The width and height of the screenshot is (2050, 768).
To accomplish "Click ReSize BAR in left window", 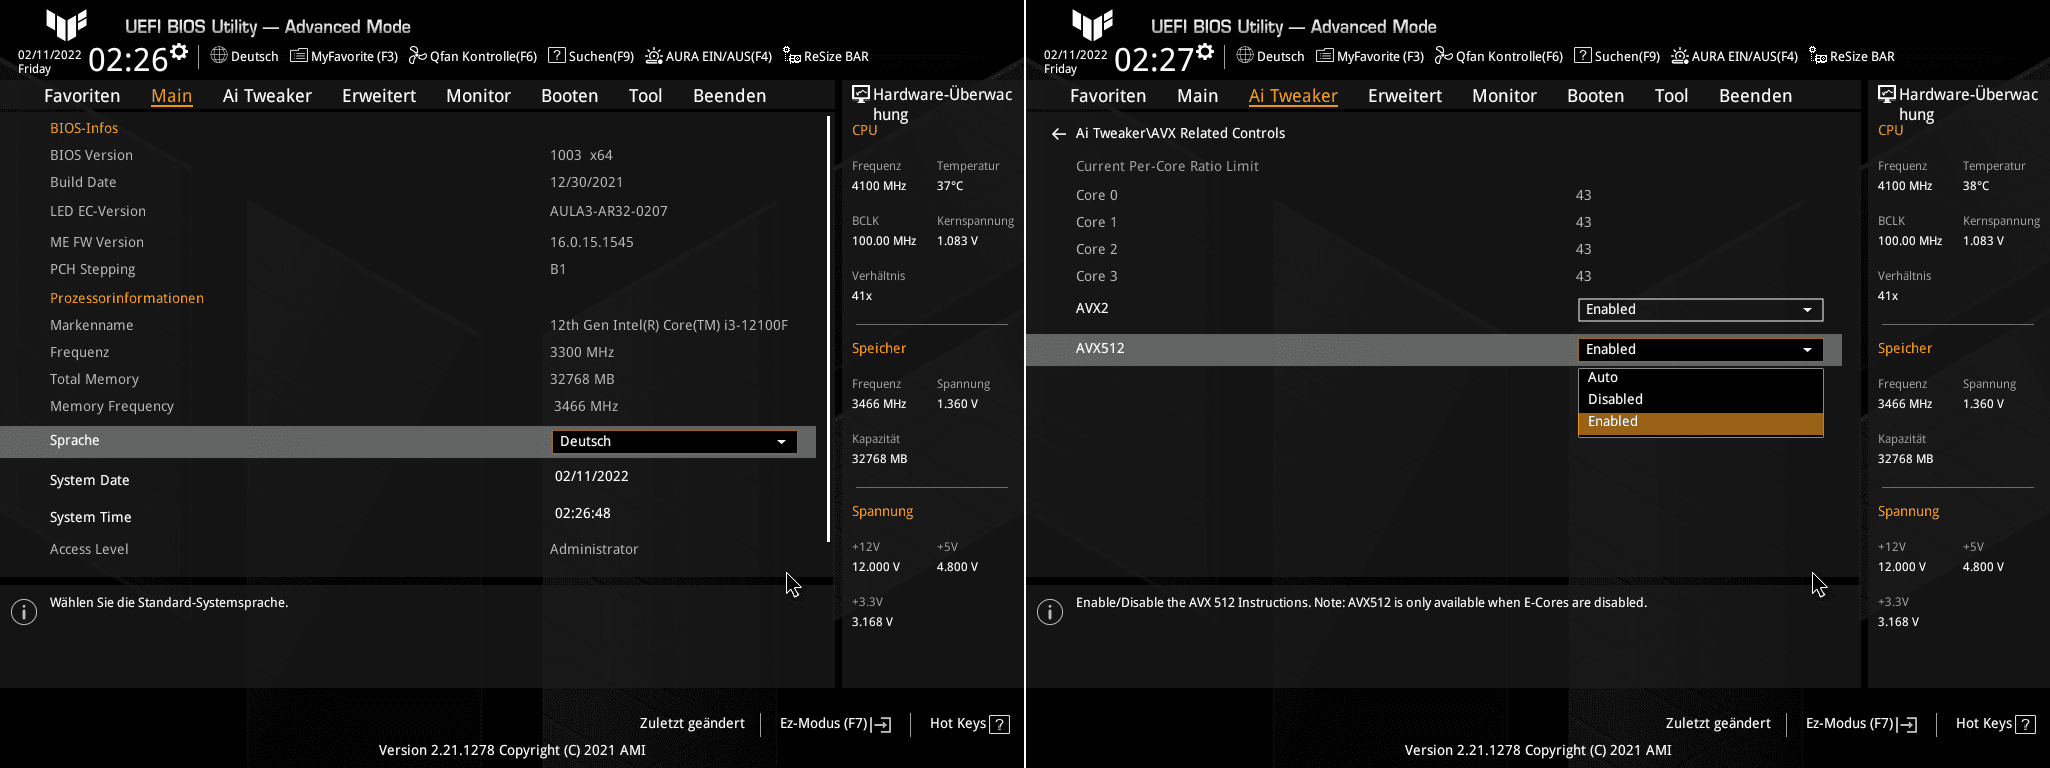I will tap(826, 56).
